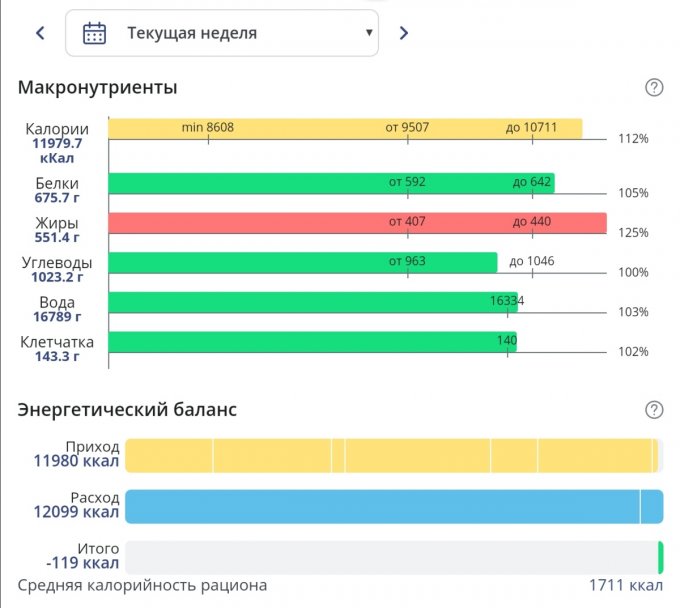Click the yellow Приход energy bar
The image size is (680, 608).
point(390,455)
